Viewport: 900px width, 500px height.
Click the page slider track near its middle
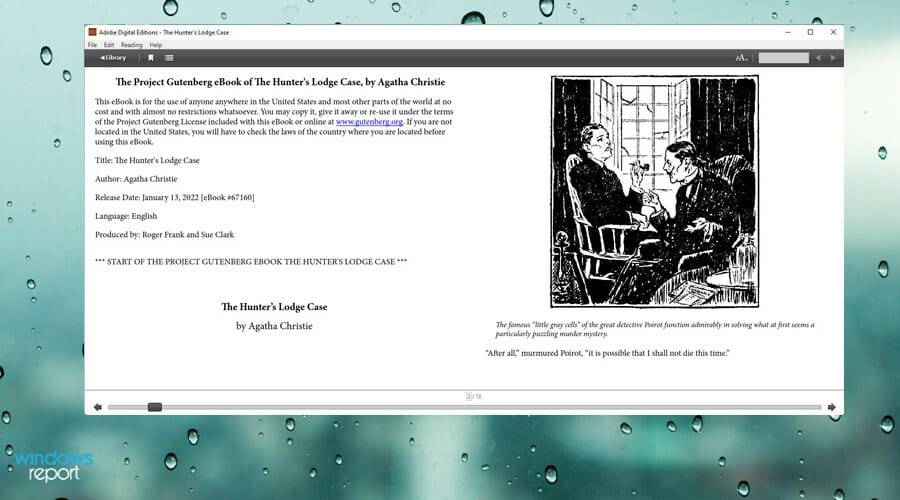[464, 407]
